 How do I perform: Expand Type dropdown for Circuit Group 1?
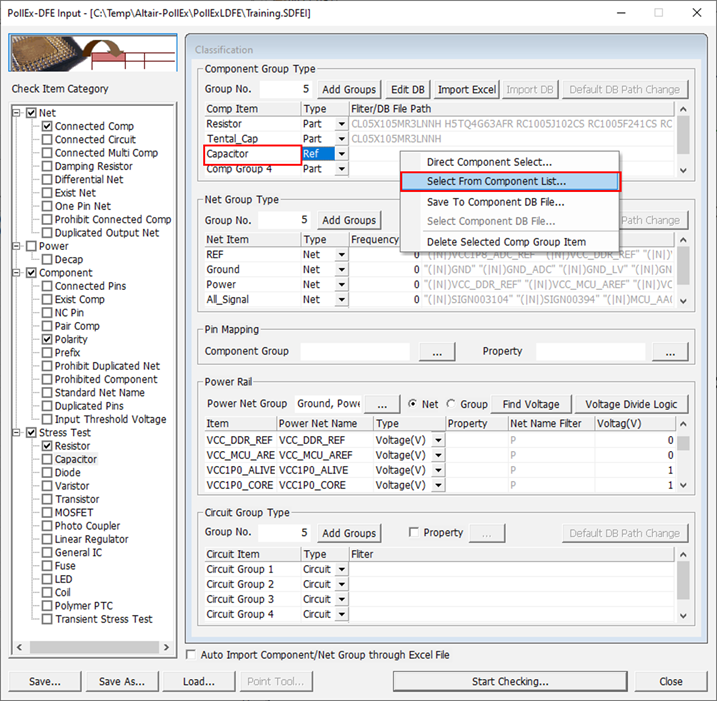pyautogui.click(x=342, y=570)
